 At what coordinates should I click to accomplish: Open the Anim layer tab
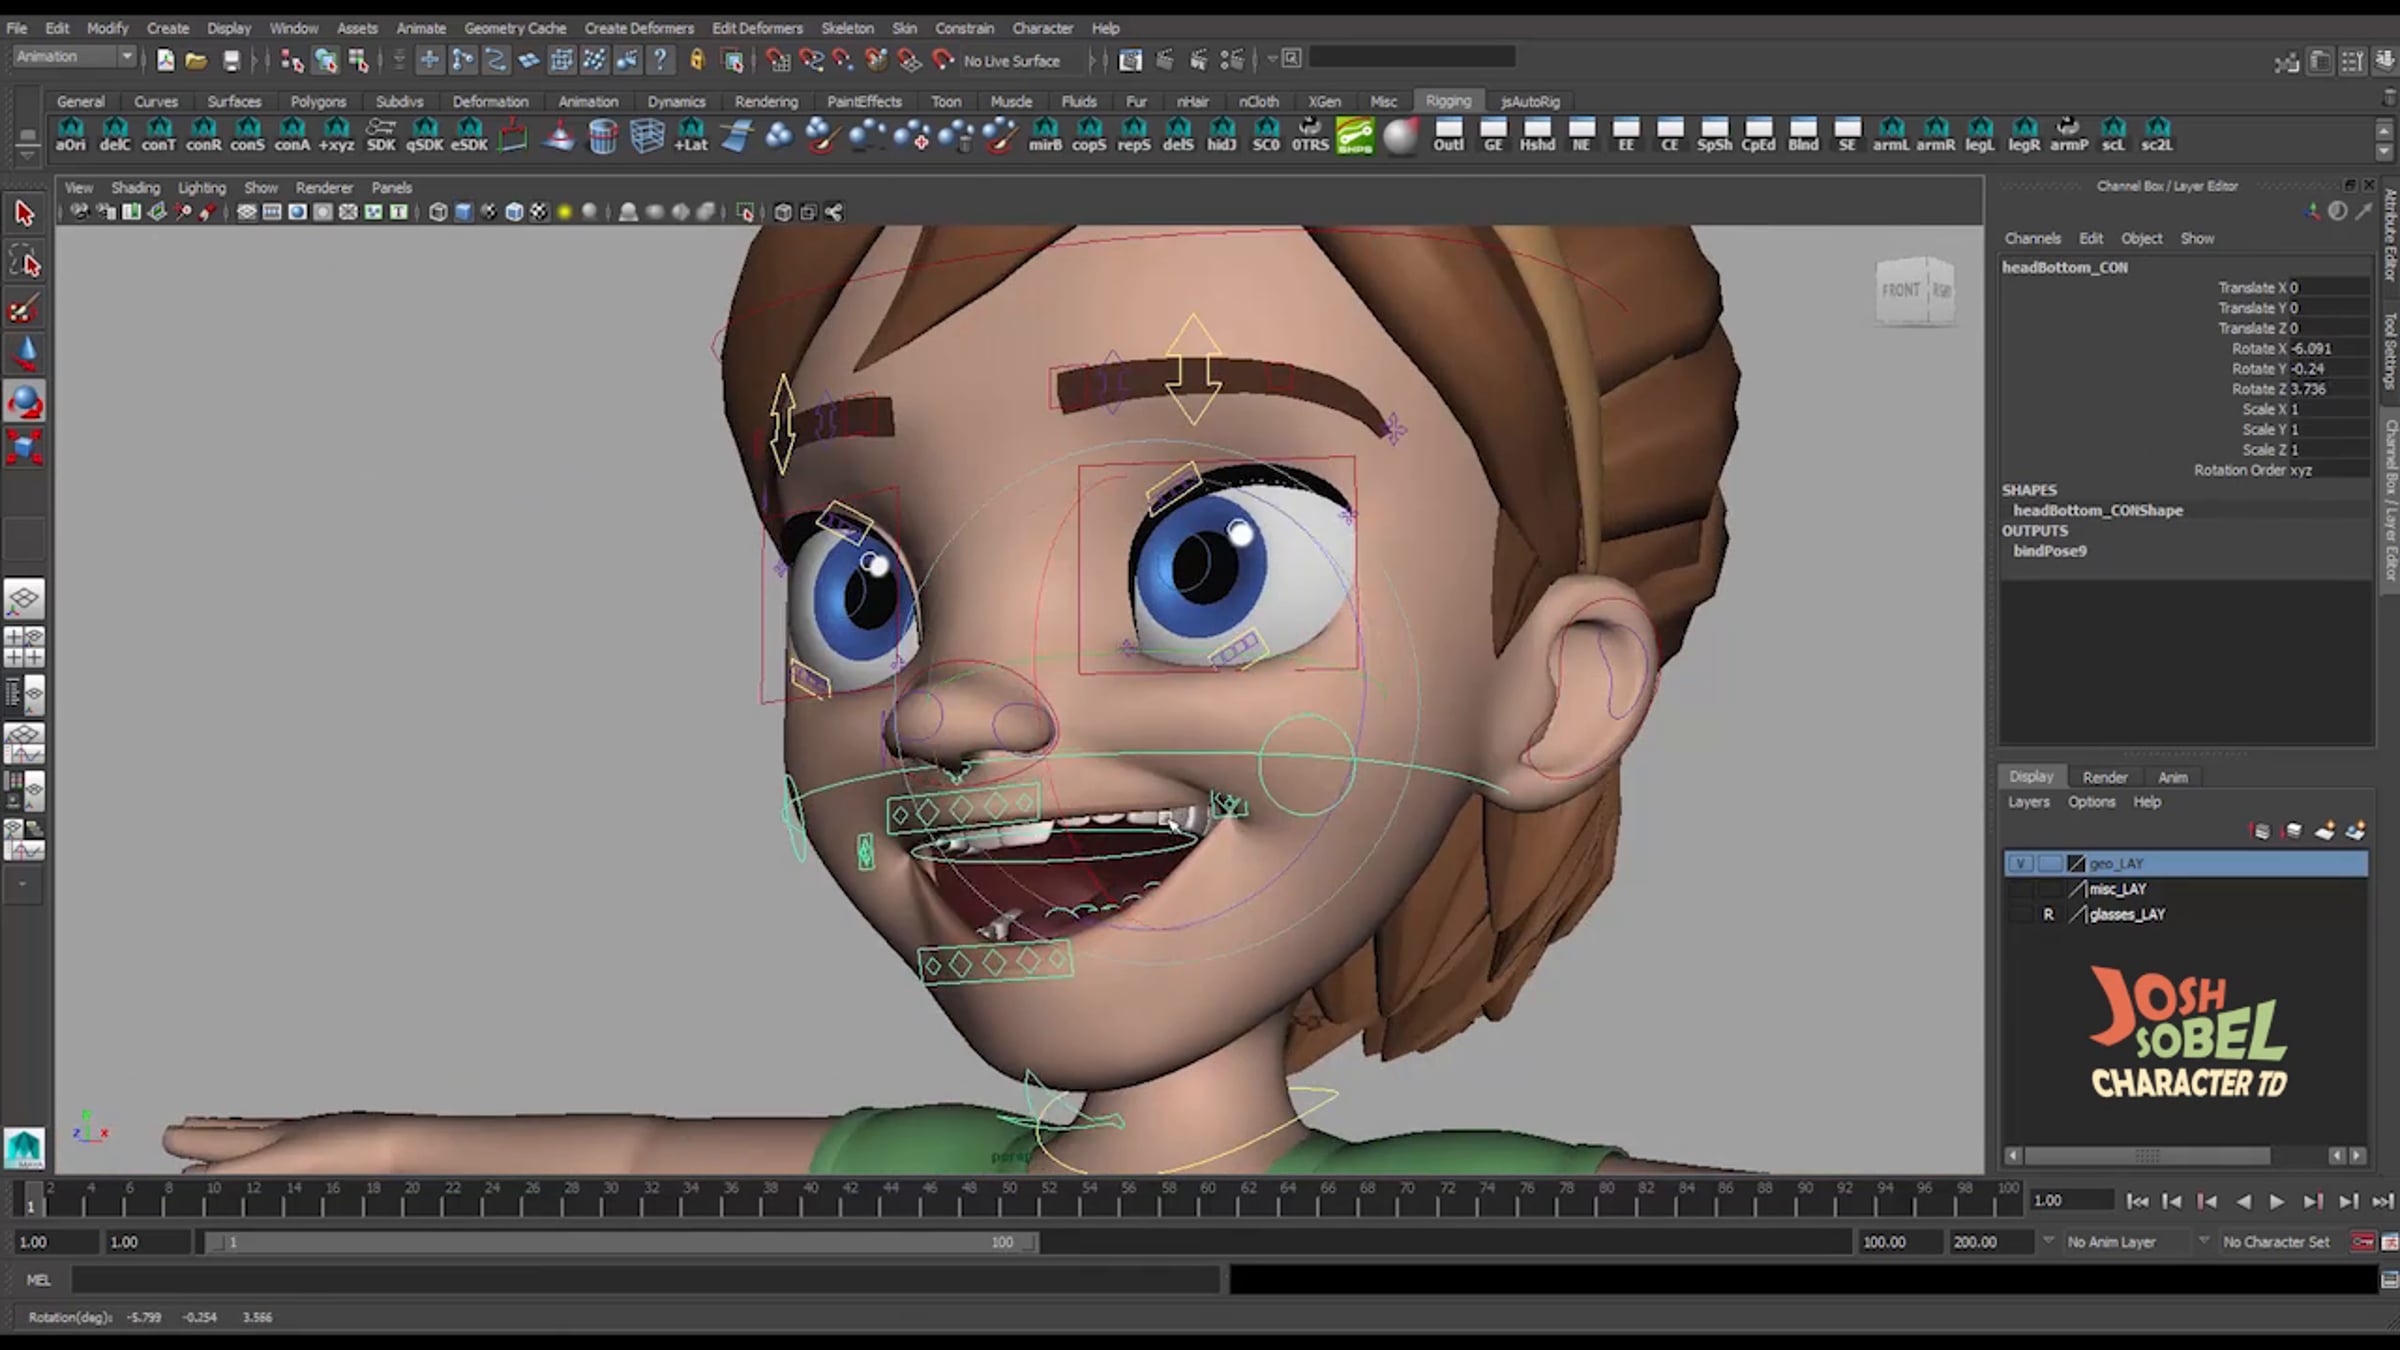coord(2172,777)
